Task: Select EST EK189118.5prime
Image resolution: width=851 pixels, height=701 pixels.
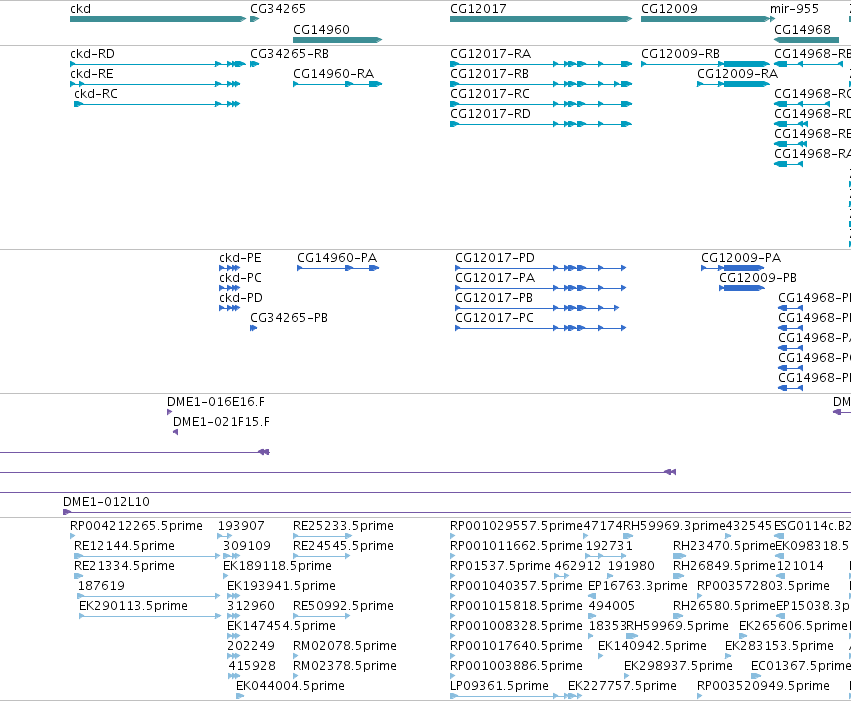Action: (x=277, y=566)
